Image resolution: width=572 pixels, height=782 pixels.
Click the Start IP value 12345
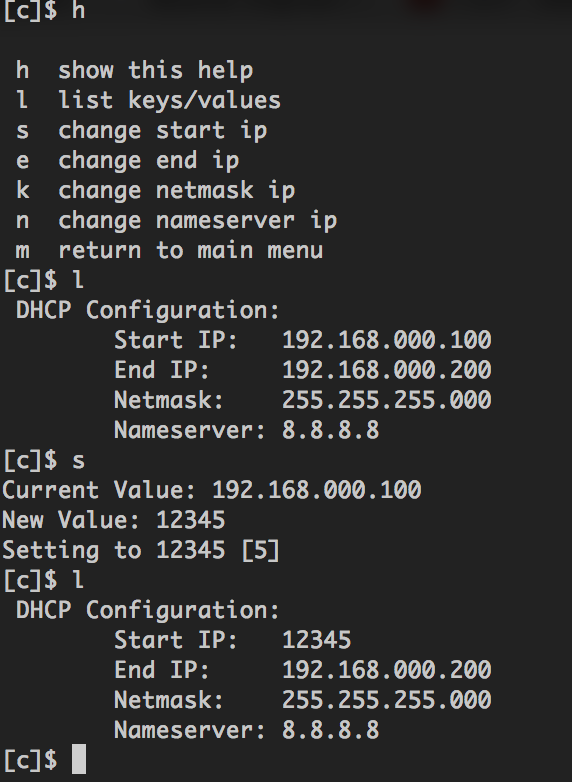(x=317, y=640)
